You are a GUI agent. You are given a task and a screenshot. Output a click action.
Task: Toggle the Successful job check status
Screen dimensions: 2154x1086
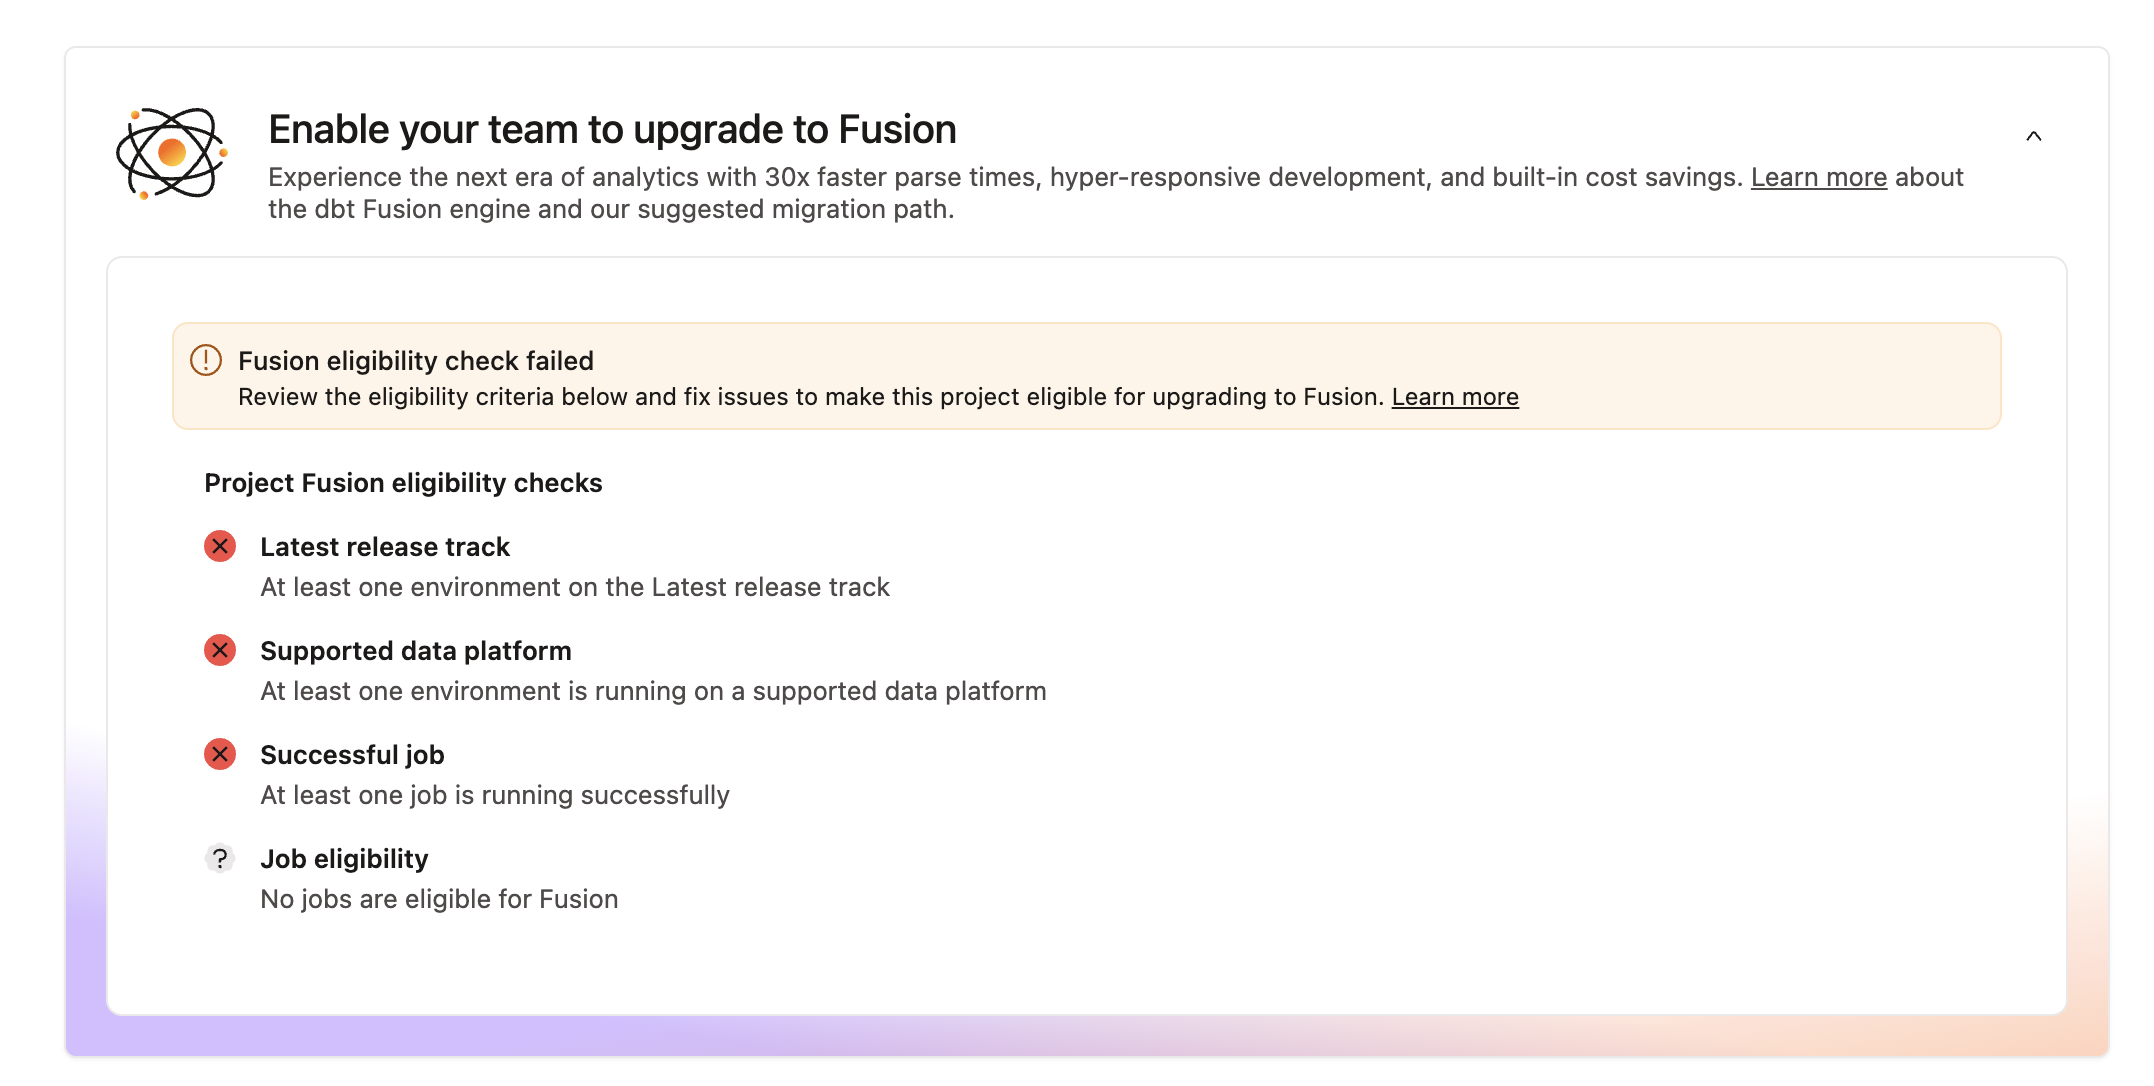[219, 755]
